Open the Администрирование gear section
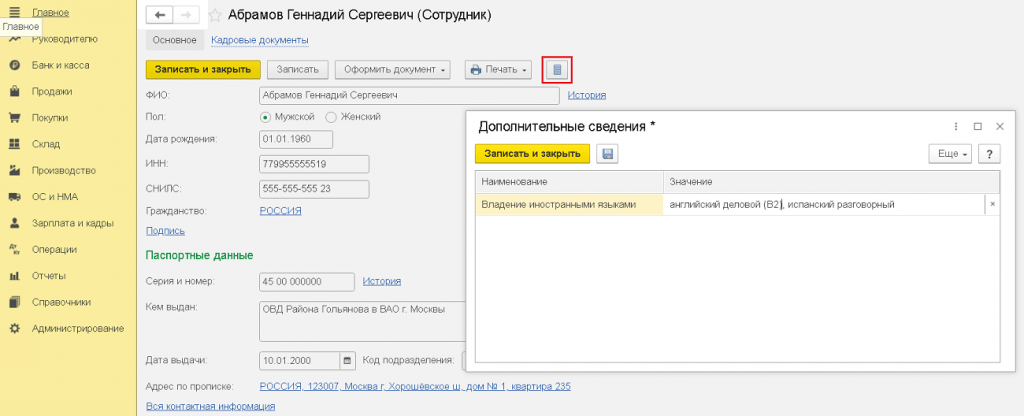1024x416 pixels. click(x=77, y=328)
